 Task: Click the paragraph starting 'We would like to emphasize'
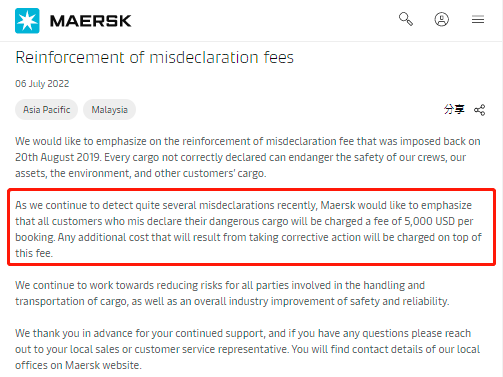(x=248, y=157)
